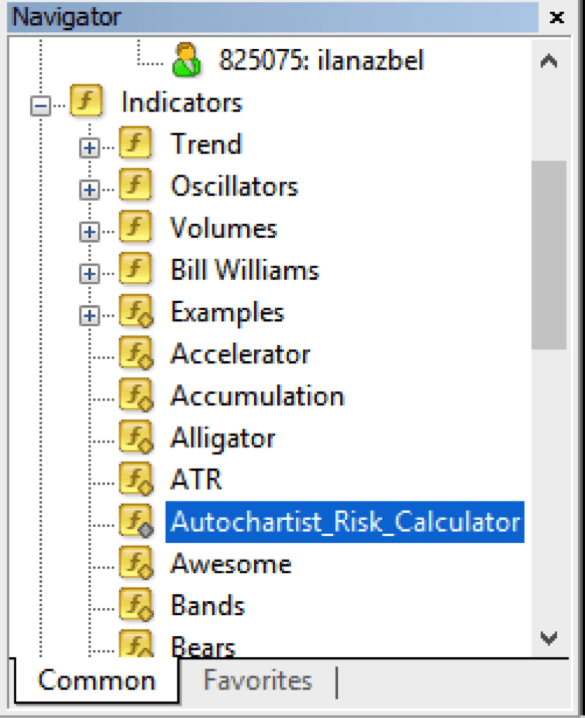This screenshot has width=585, height=718.
Task: Select the Common tab
Action: [x=97, y=680]
